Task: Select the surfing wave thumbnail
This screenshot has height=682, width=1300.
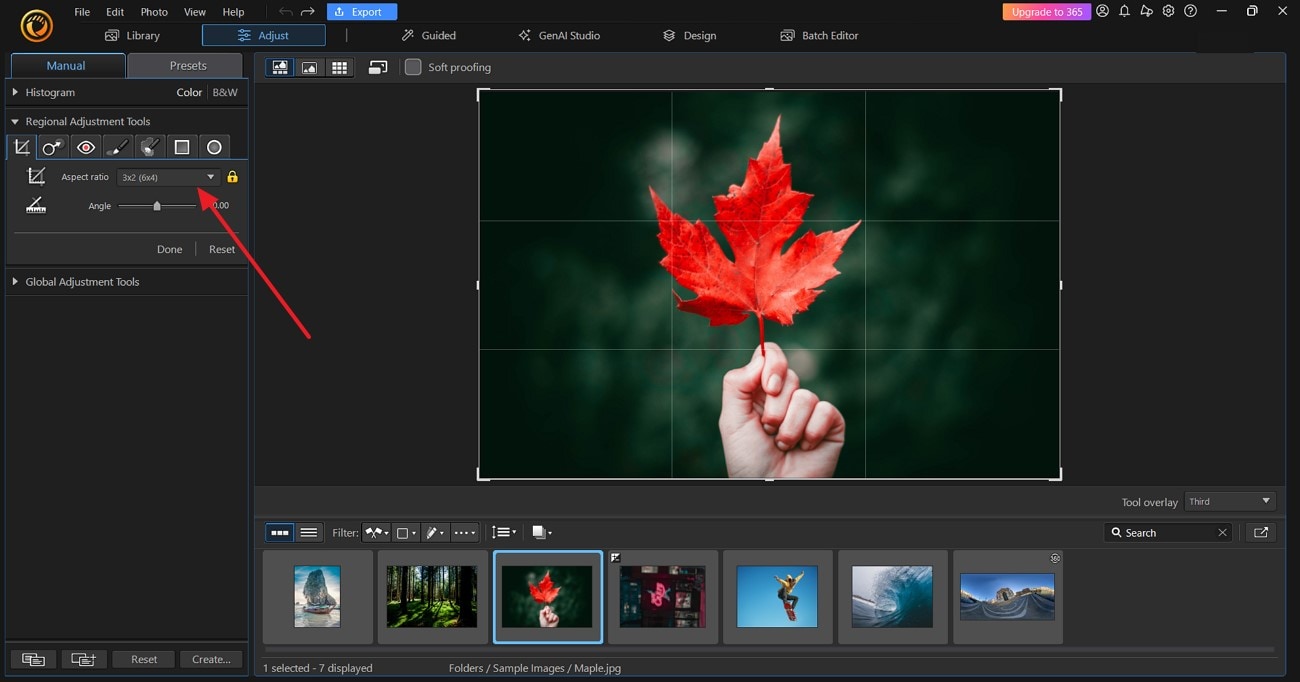Action: [x=892, y=596]
